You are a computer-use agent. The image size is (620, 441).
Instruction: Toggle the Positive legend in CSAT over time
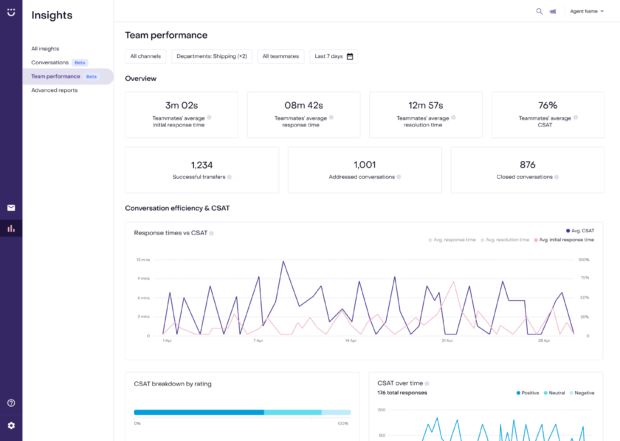click(528, 393)
